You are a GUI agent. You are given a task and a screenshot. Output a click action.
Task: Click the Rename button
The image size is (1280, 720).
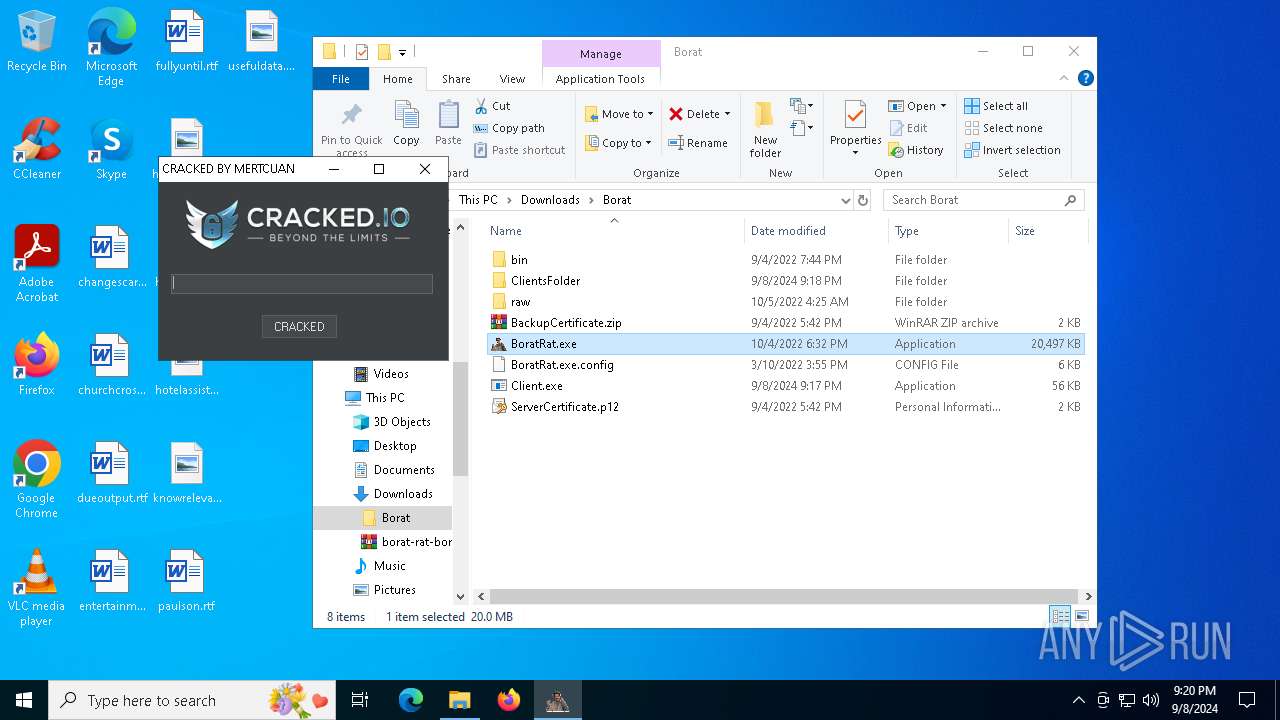point(698,143)
